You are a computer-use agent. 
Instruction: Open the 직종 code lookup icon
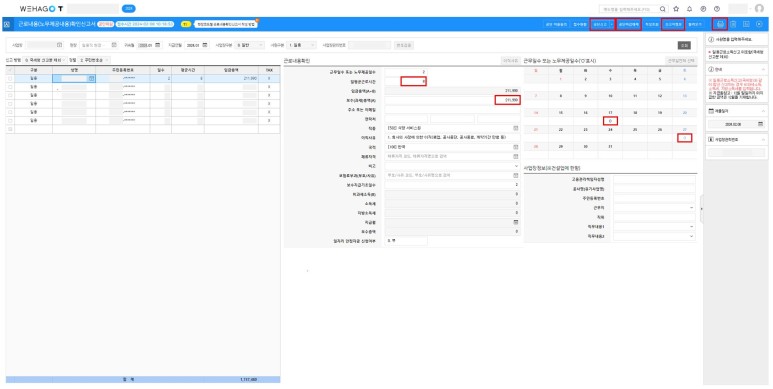[516, 128]
